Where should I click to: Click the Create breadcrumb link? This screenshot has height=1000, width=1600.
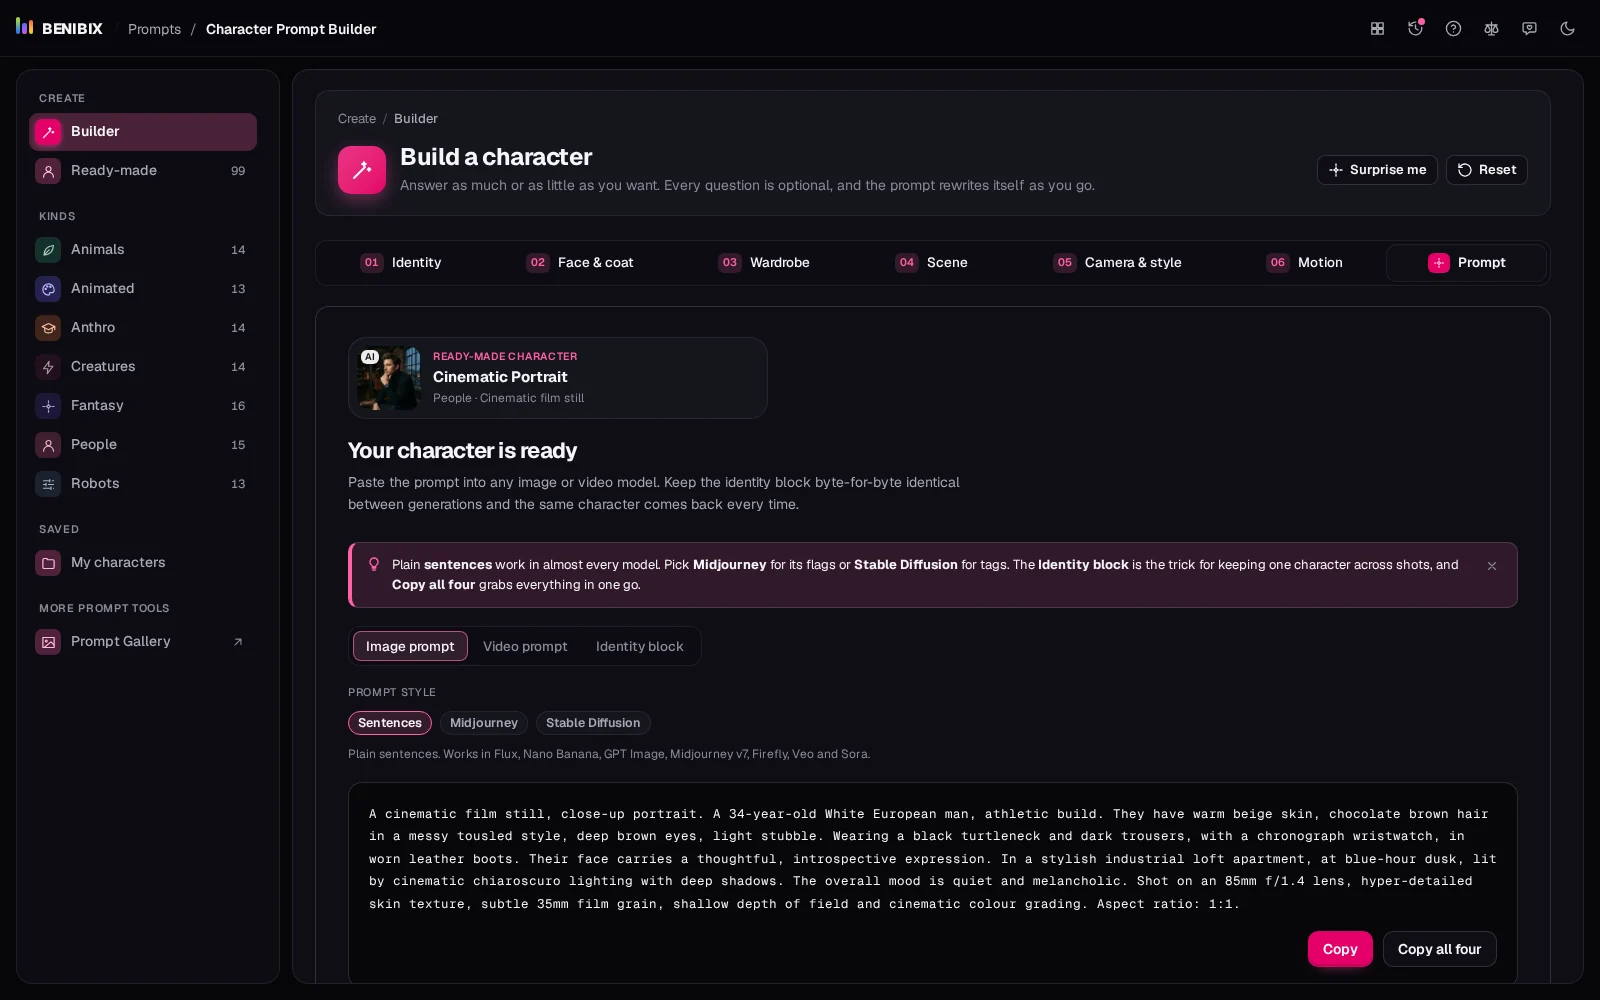(x=357, y=119)
